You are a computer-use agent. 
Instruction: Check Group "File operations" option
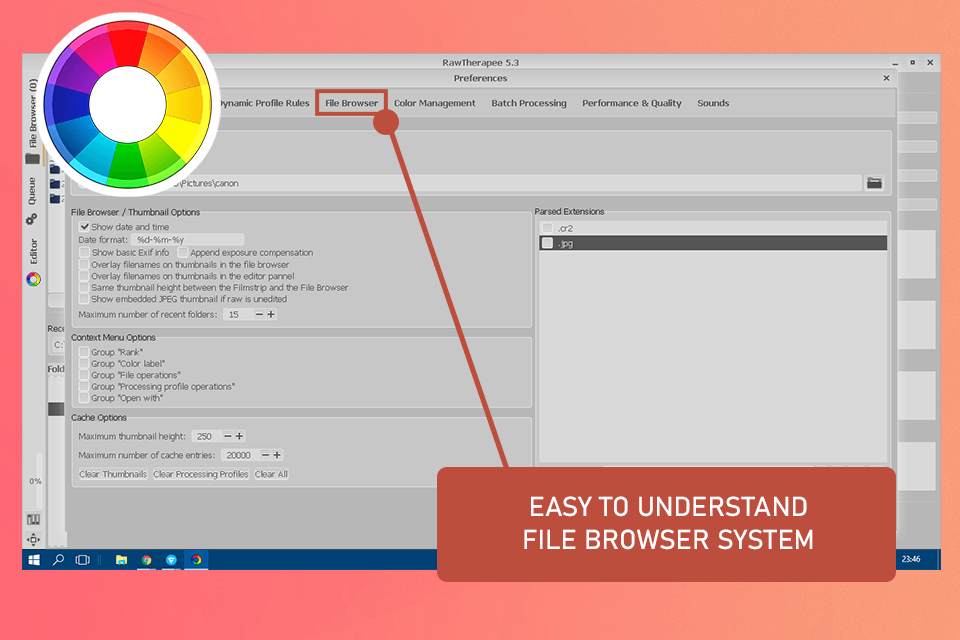point(84,375)
